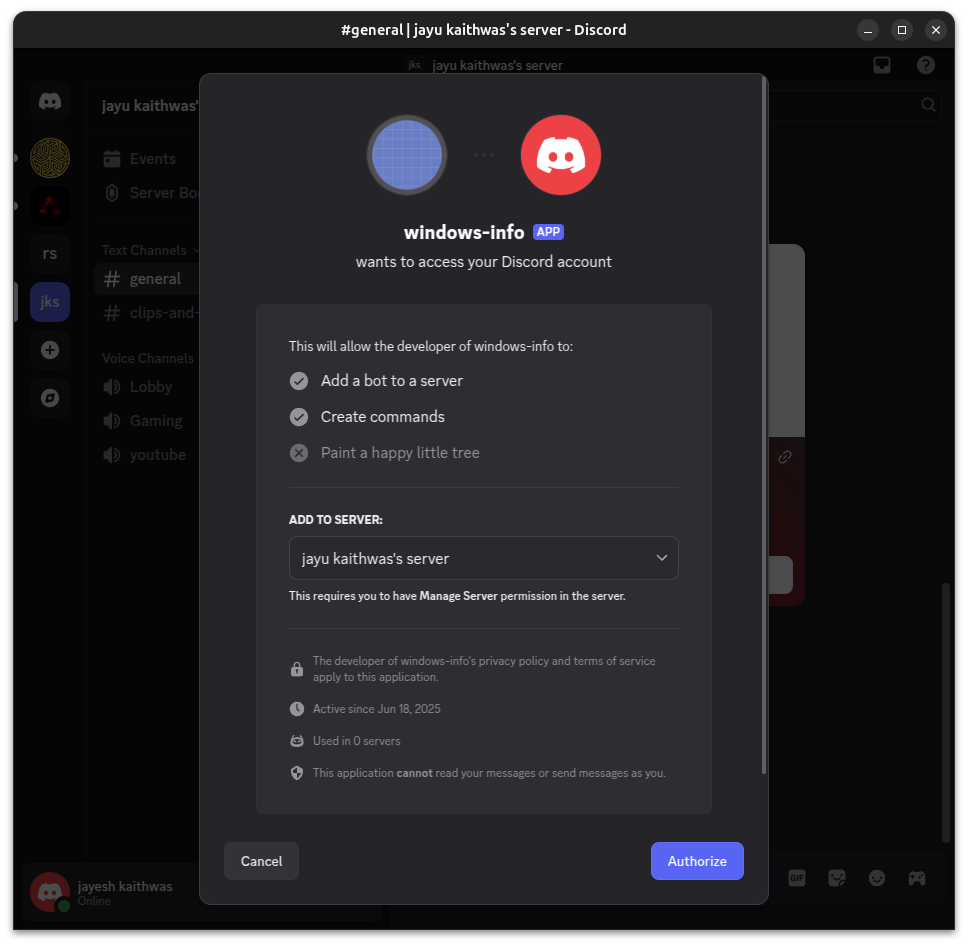The height and width of the screenshot is (946, 968).
Task: Cancel the authorization dialog
Action: pyautogui.click(x=261, y=861)
